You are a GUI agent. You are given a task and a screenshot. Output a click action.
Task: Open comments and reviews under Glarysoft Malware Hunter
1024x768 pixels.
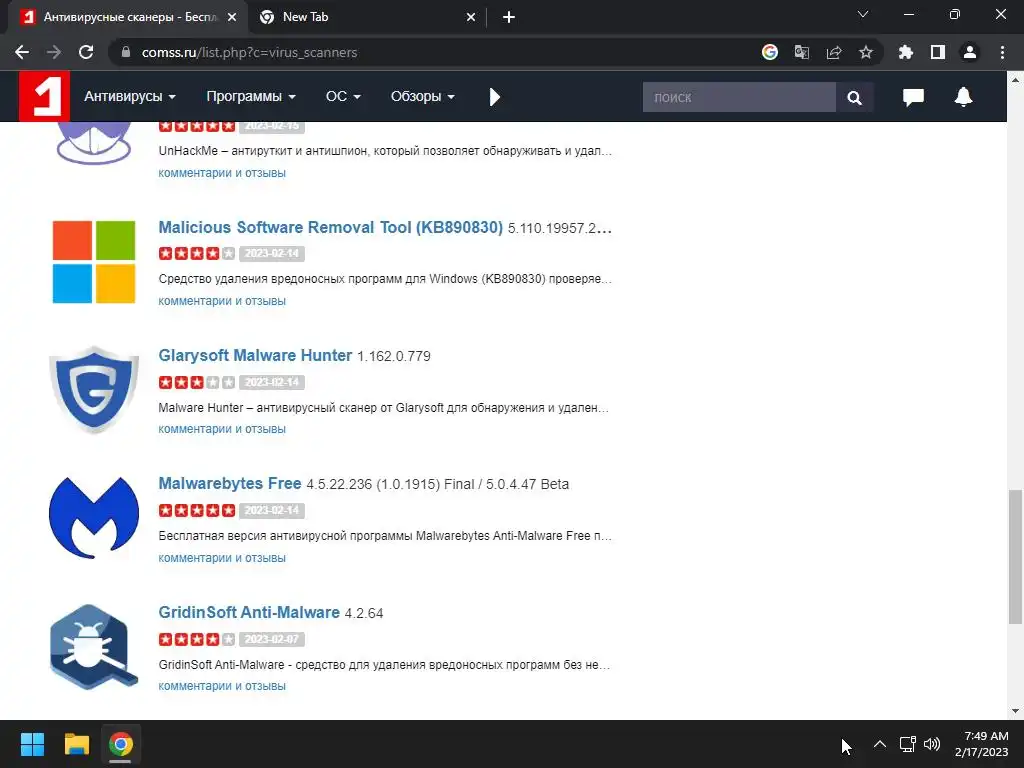point(222,429)
